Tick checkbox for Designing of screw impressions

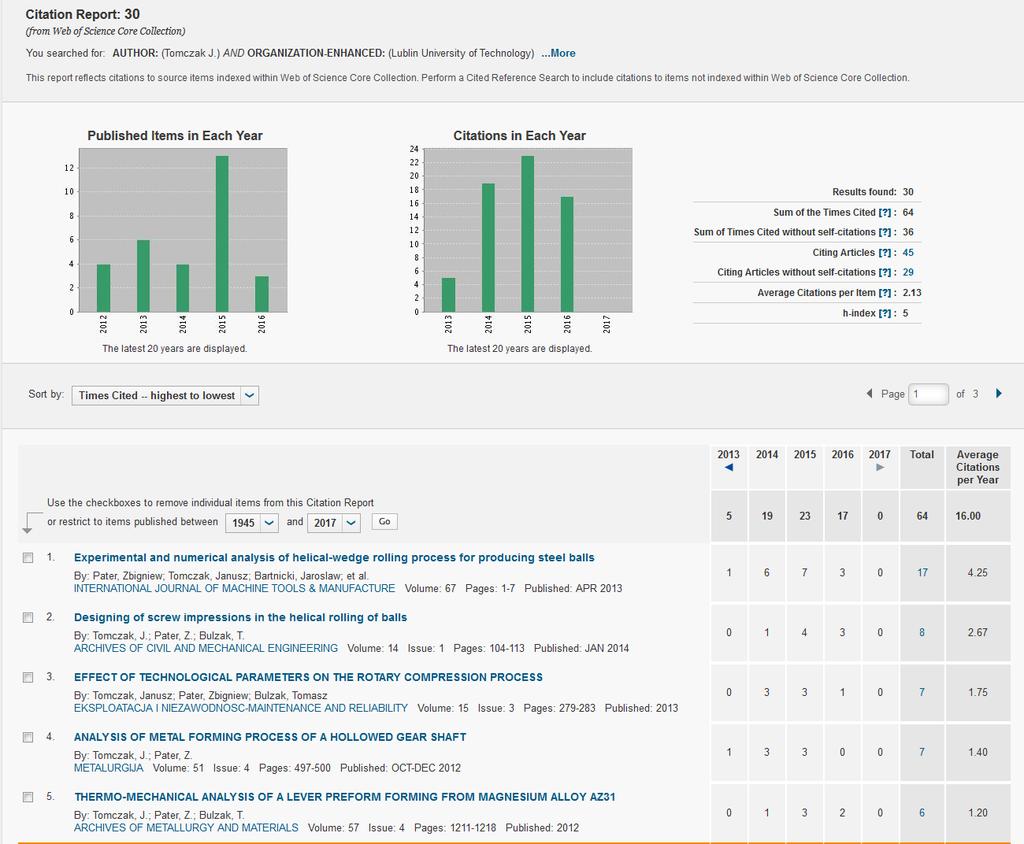point(28,618)
